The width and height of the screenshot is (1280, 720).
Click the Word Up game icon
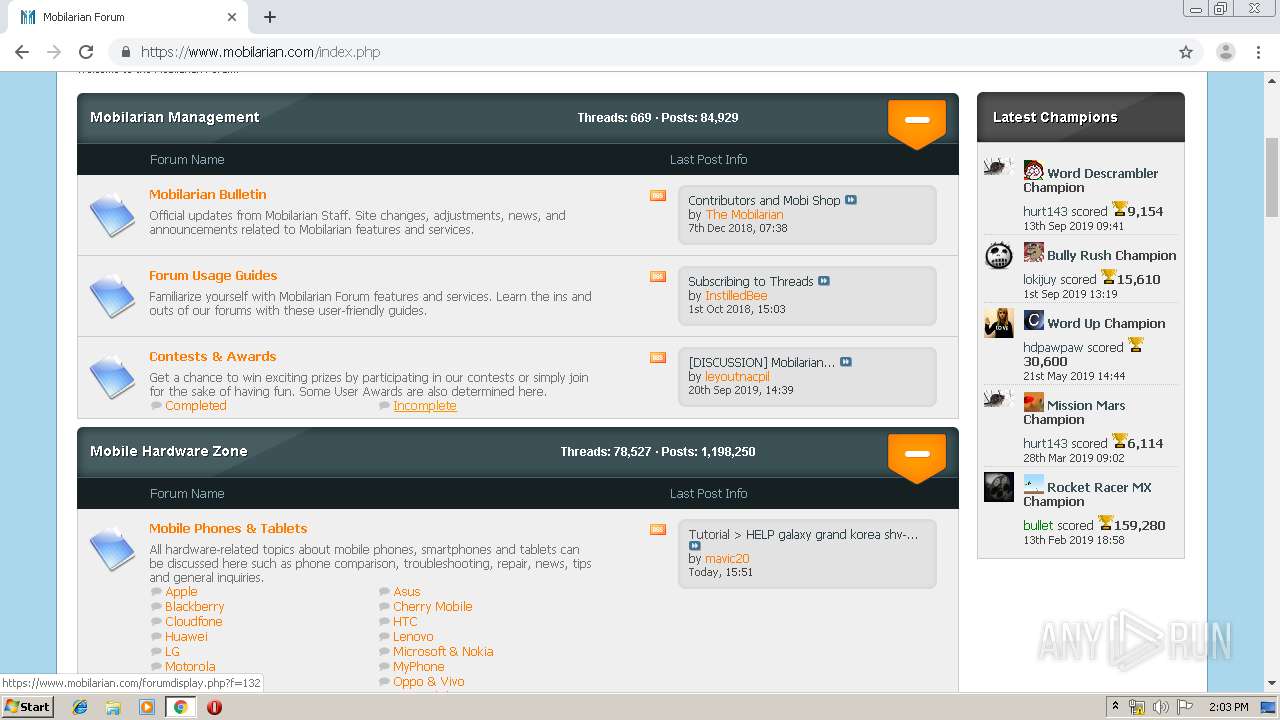tap(1034, 320)
